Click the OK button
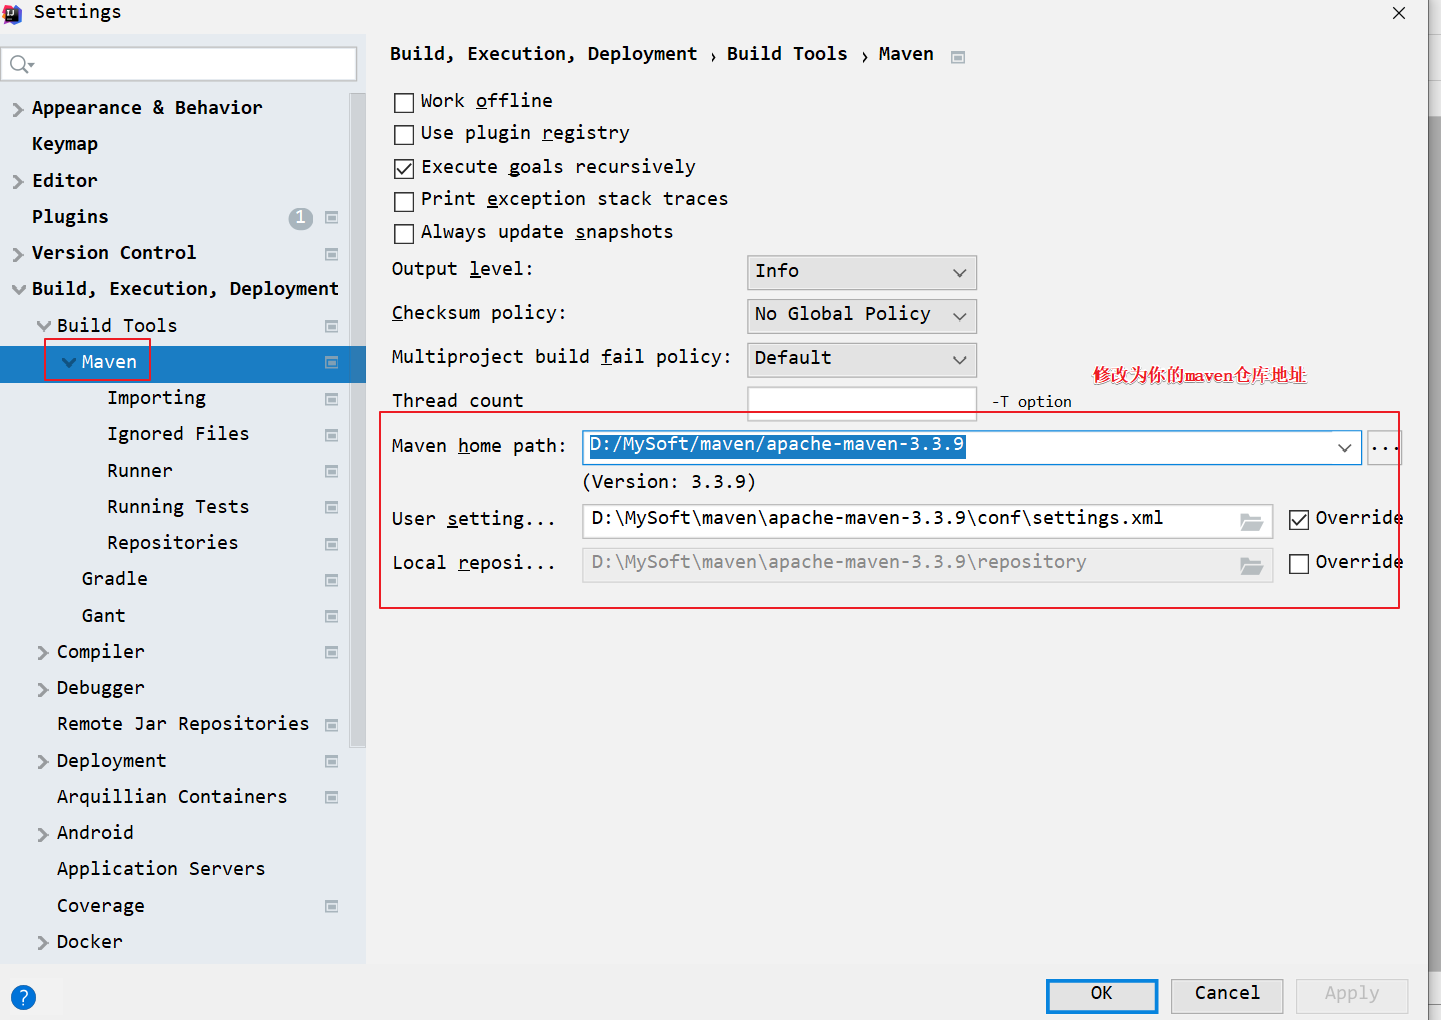The image size is (1441, 1020). click(1102, 996)
